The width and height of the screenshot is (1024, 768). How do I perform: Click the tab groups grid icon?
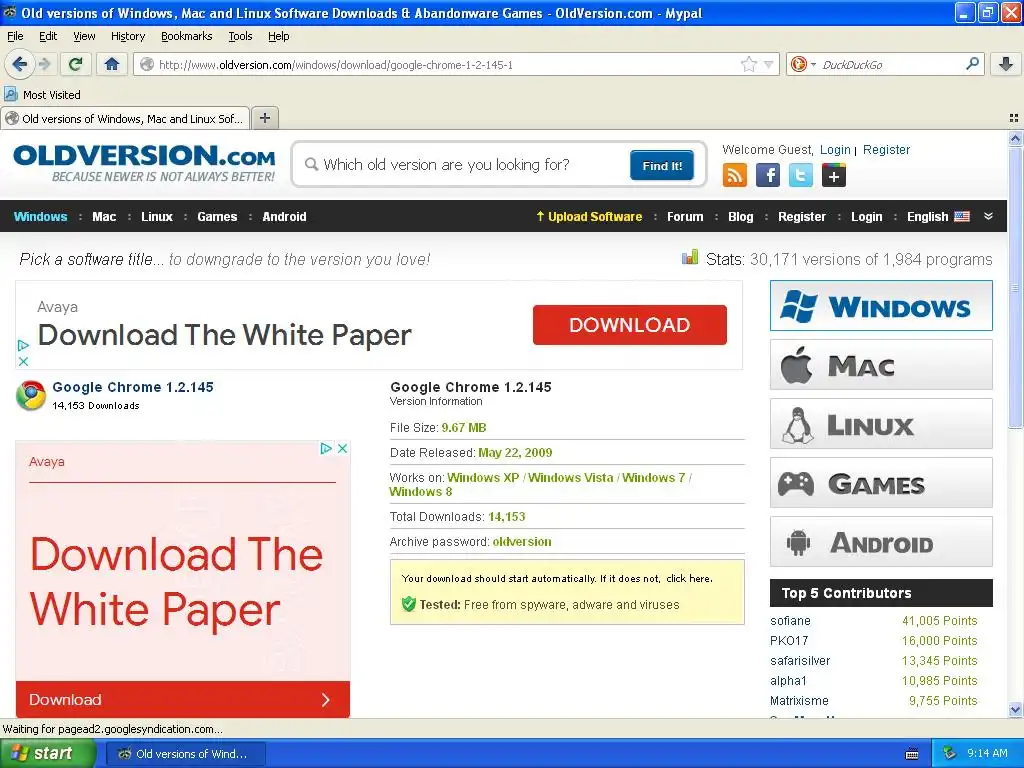(x=1014, y=118)
